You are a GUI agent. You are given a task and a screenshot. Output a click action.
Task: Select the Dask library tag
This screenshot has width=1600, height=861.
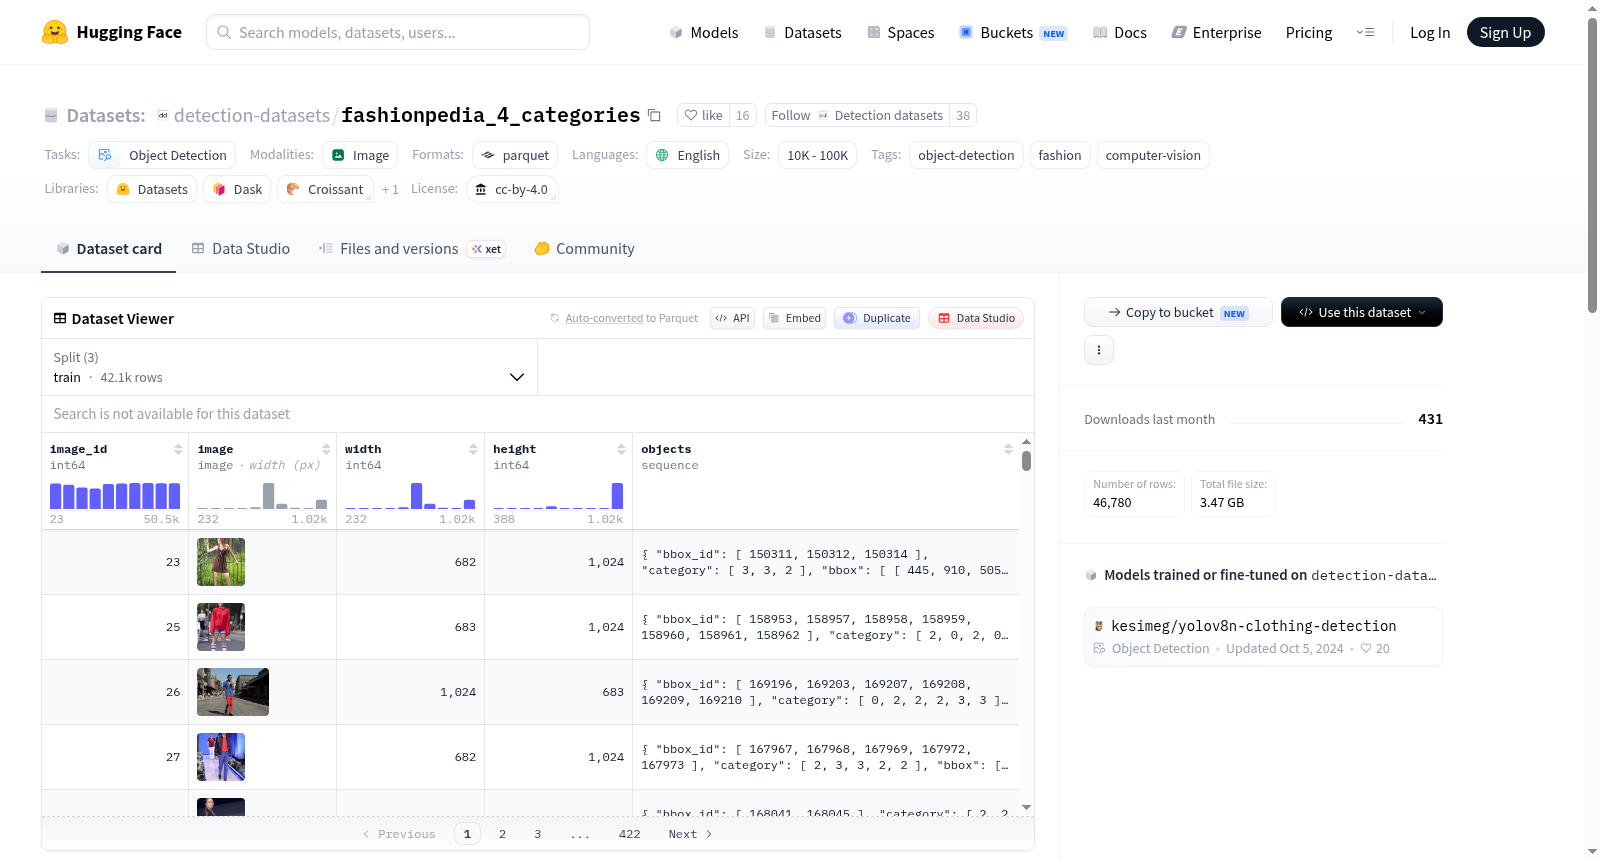click(237, 189)
